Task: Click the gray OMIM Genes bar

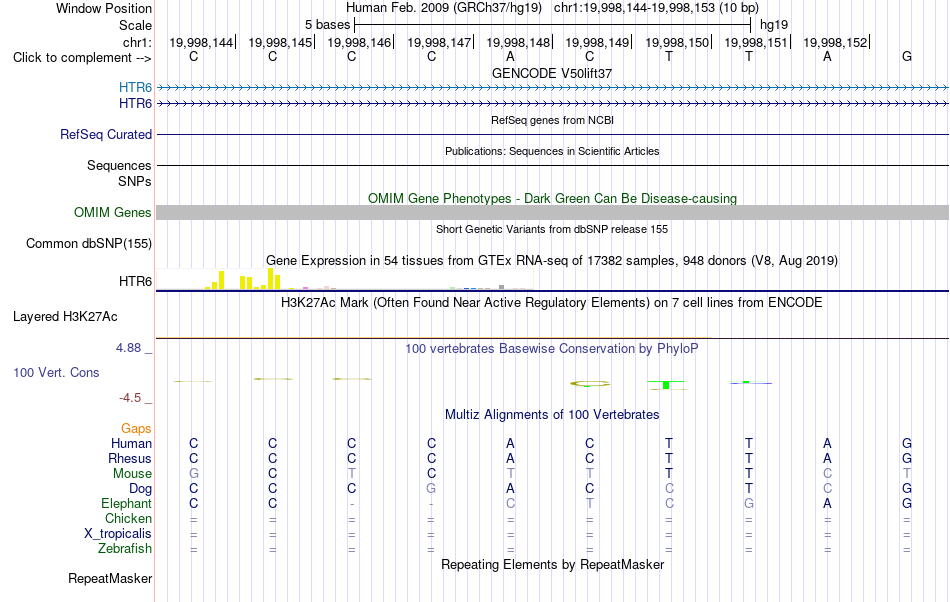Action: coord(553,213)
